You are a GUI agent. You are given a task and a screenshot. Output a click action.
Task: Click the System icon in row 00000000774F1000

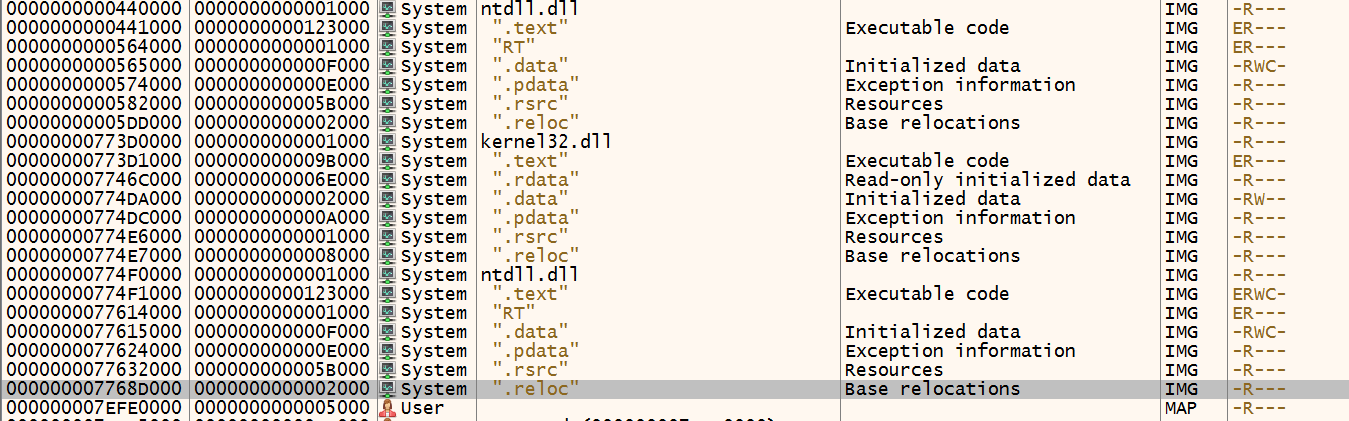[388, 294]
